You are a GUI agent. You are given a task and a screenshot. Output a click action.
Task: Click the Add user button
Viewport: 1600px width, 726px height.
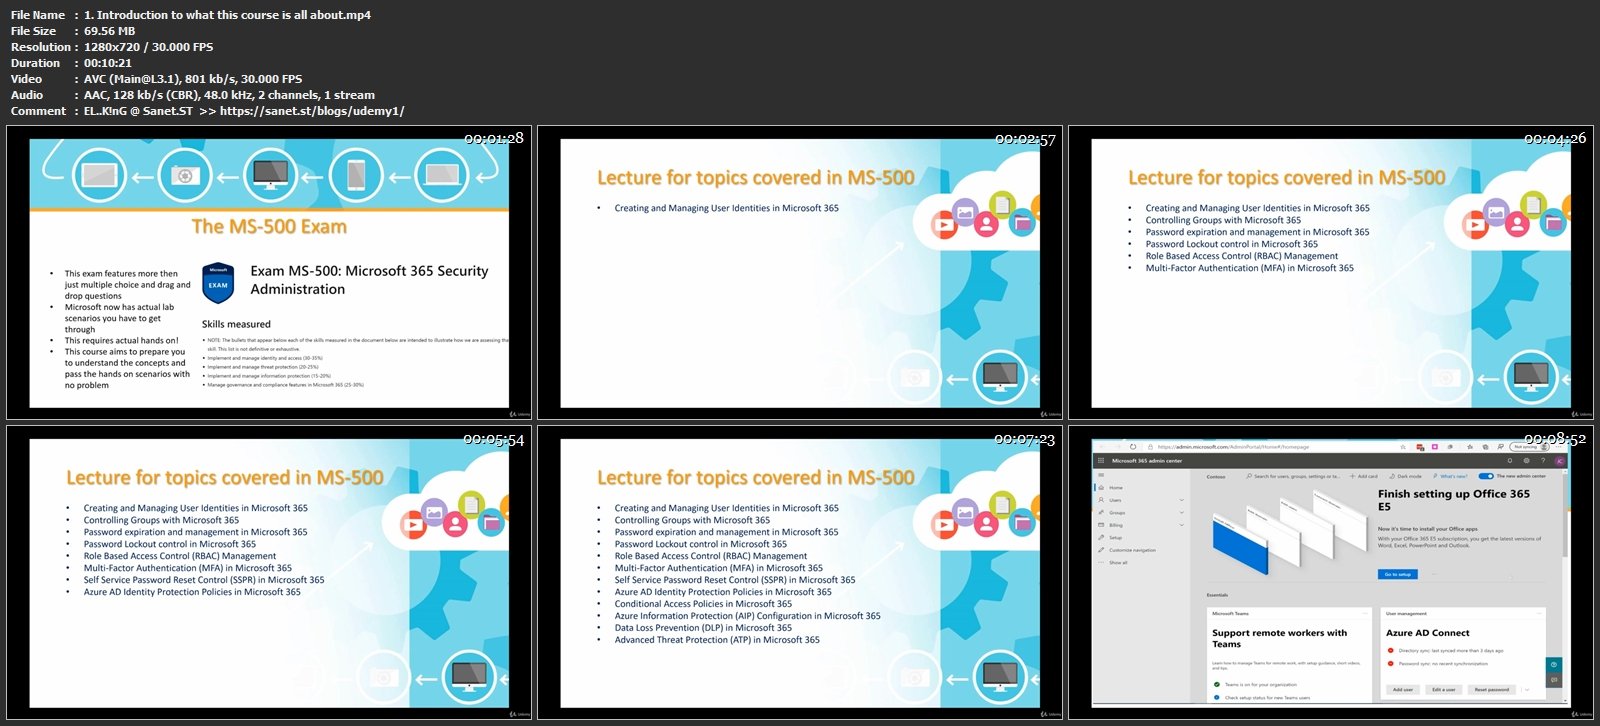click(1403, 689)
